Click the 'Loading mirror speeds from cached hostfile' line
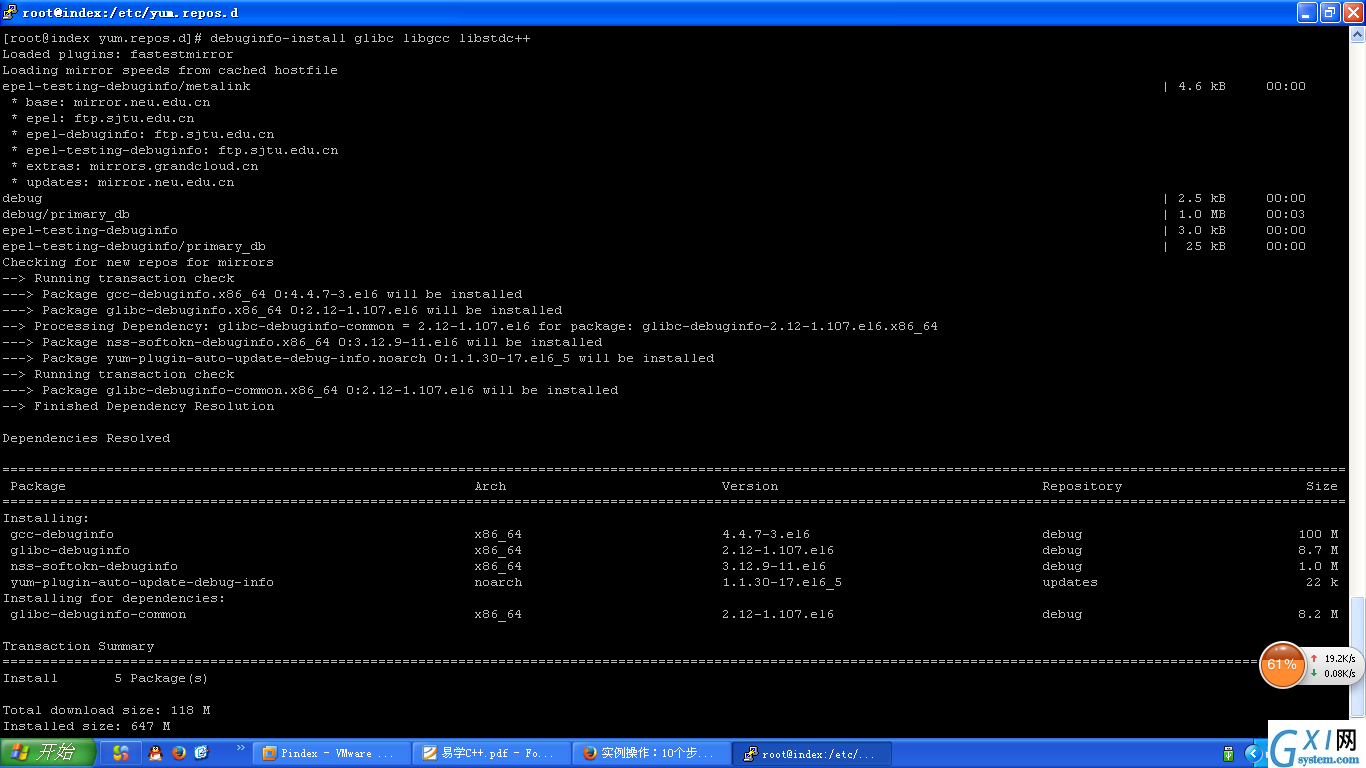This screenshot has height=768, width=1366. [x=170, y=70]
